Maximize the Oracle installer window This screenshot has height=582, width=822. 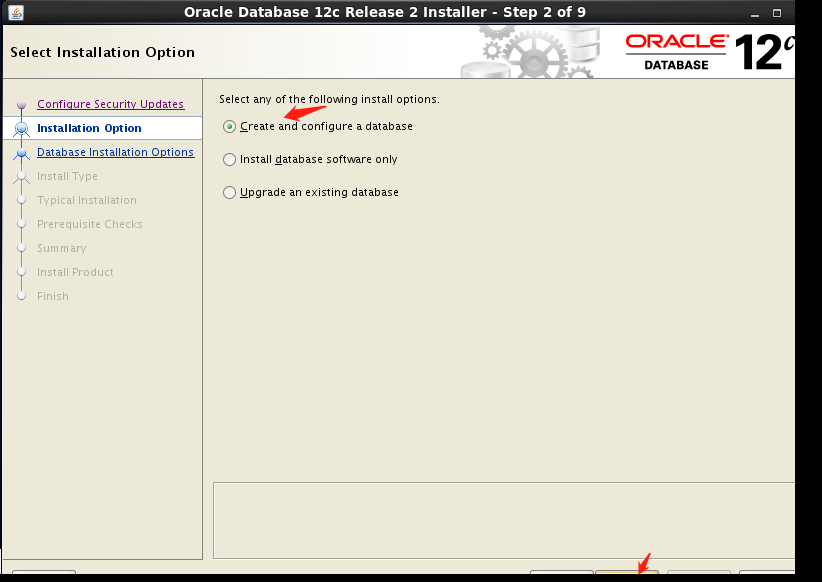777,13
